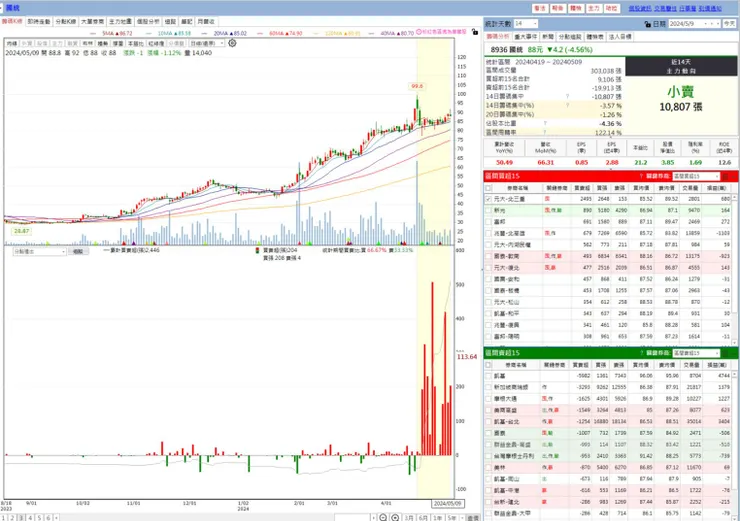The image size is (740, 521).
Task: Check the 凱基 seller row checkbox
Action: (x=488, y=376)
